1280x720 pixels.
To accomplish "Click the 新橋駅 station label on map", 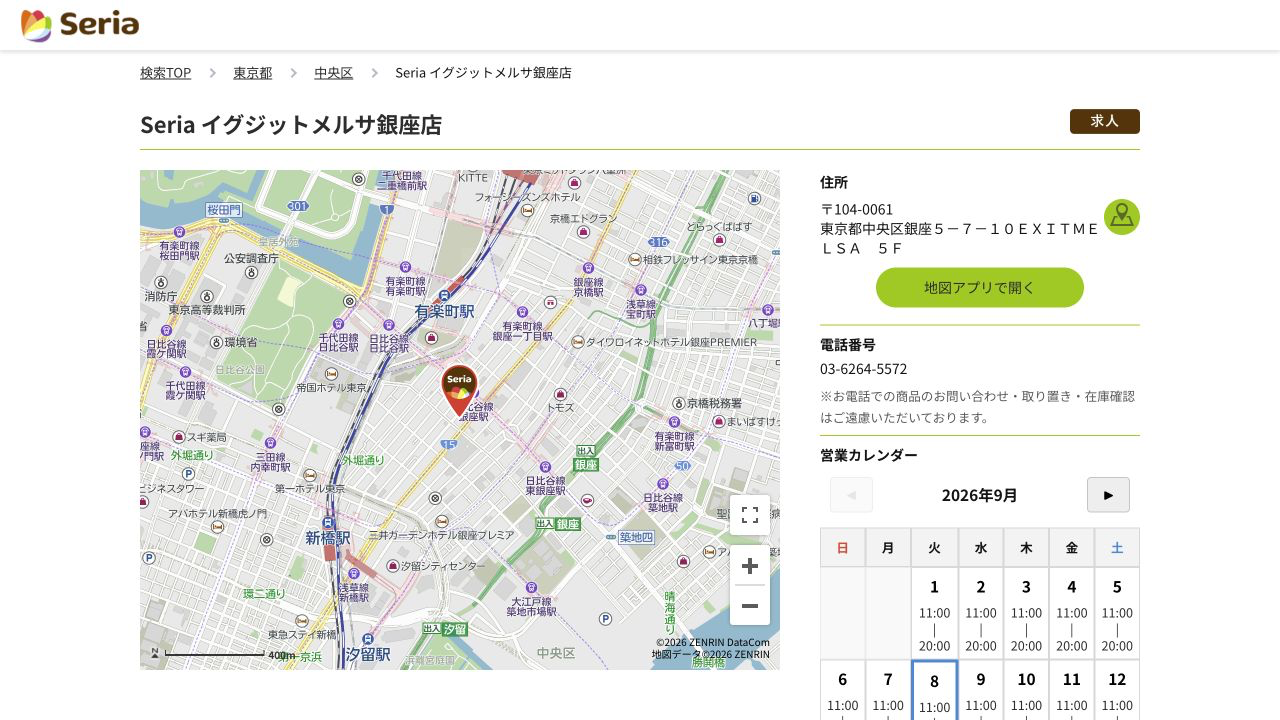I will pos(329,538).
